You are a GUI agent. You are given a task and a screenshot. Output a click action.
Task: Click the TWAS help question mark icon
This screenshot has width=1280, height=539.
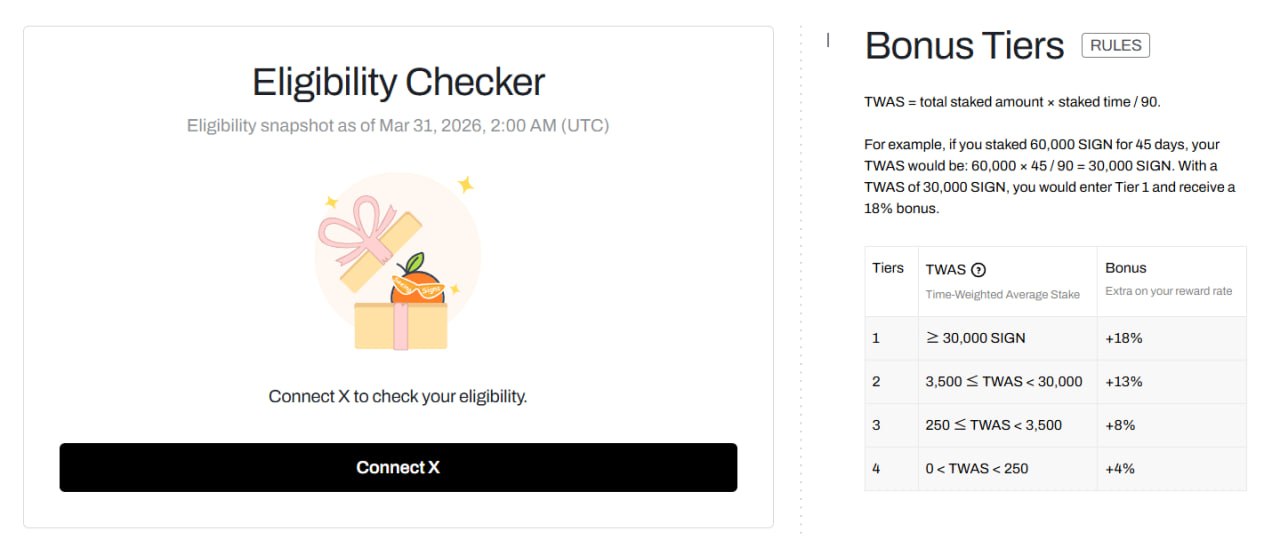978,269
